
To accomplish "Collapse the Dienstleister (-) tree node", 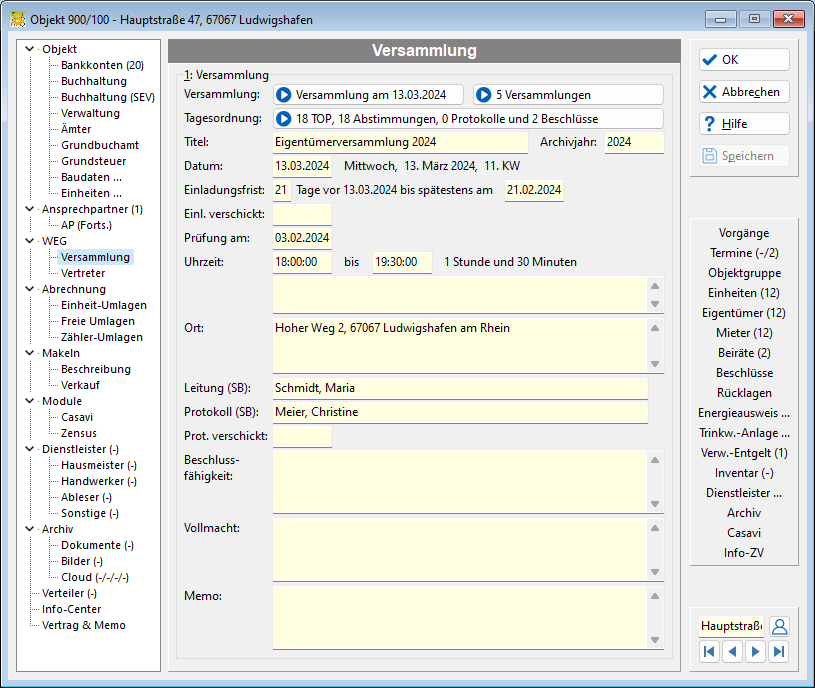I will click(30, 449).
